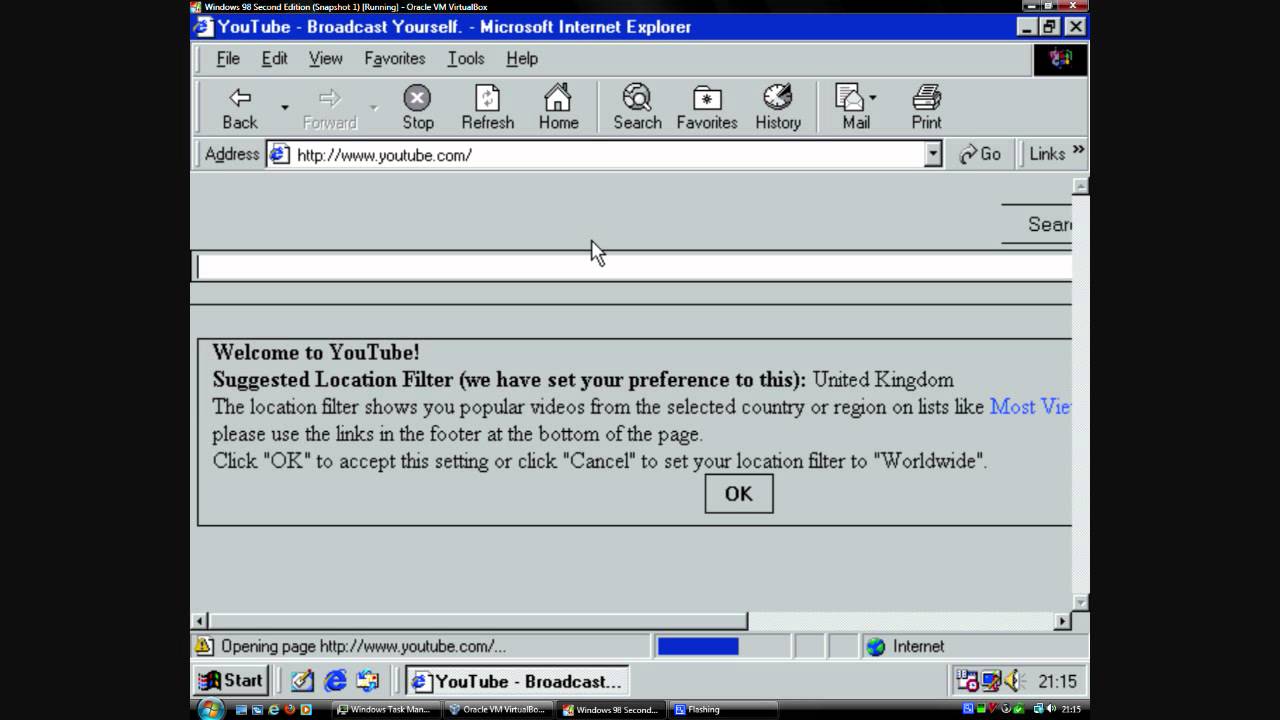1280x720 pixels.
Task: Switch to Windows Task Manager in host taskbar
Action: point(384,709)
